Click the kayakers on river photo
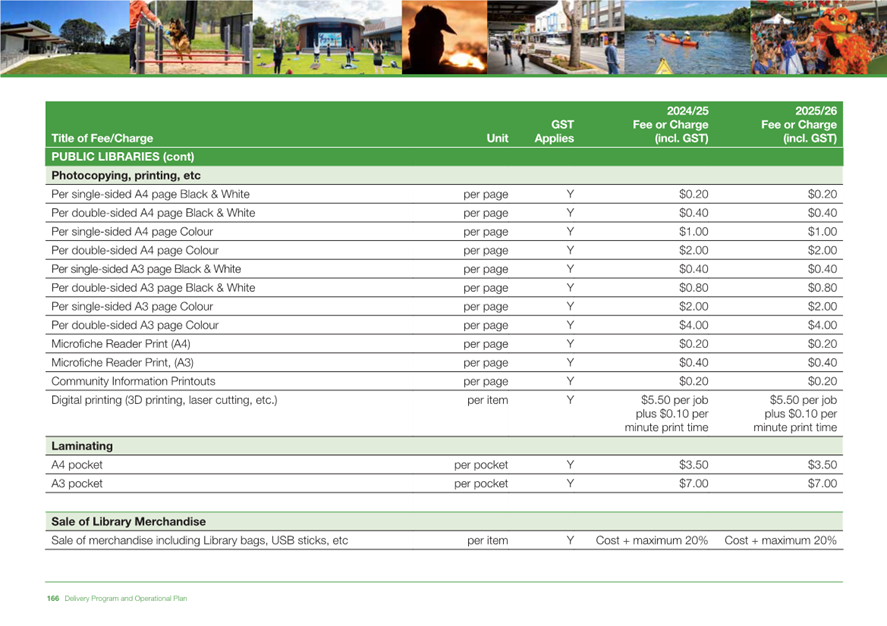Image resolution: width=887 pixels, height=626 pixels. [686, 38]
